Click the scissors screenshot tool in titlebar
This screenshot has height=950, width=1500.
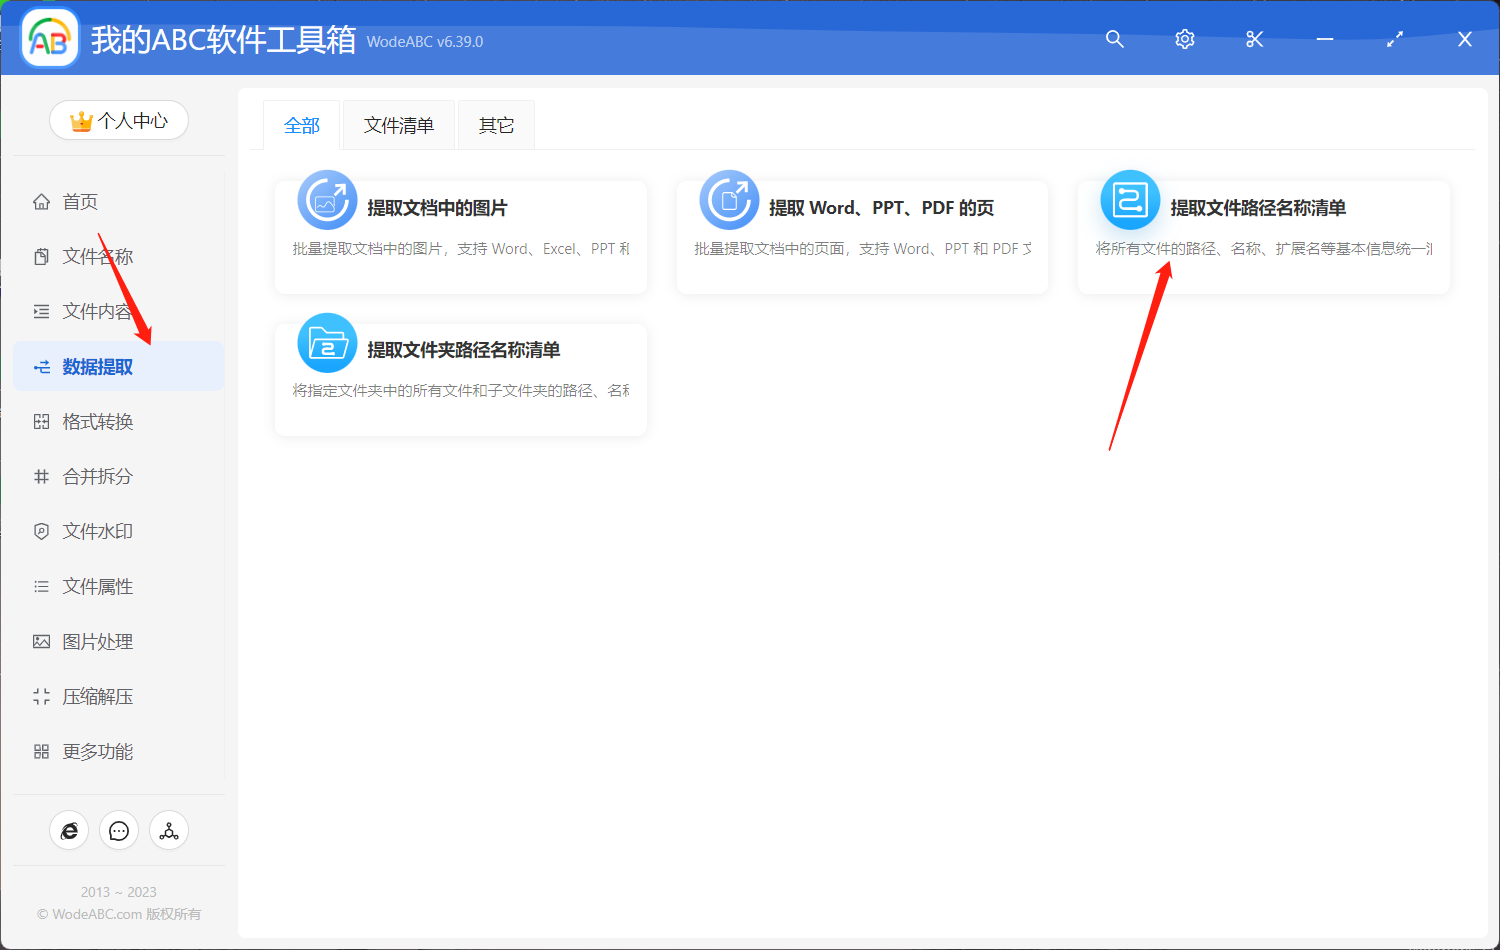coord(1254,39)
